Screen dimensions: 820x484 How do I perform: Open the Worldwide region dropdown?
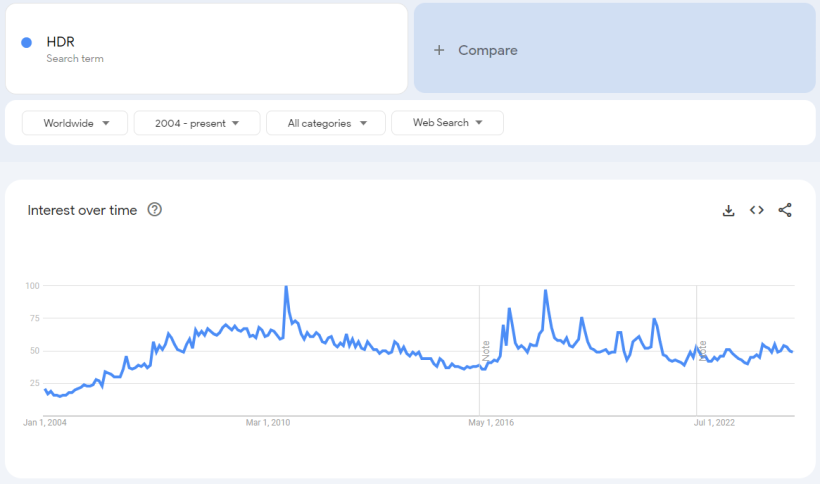pyautogui.click(x=76, y=123)
